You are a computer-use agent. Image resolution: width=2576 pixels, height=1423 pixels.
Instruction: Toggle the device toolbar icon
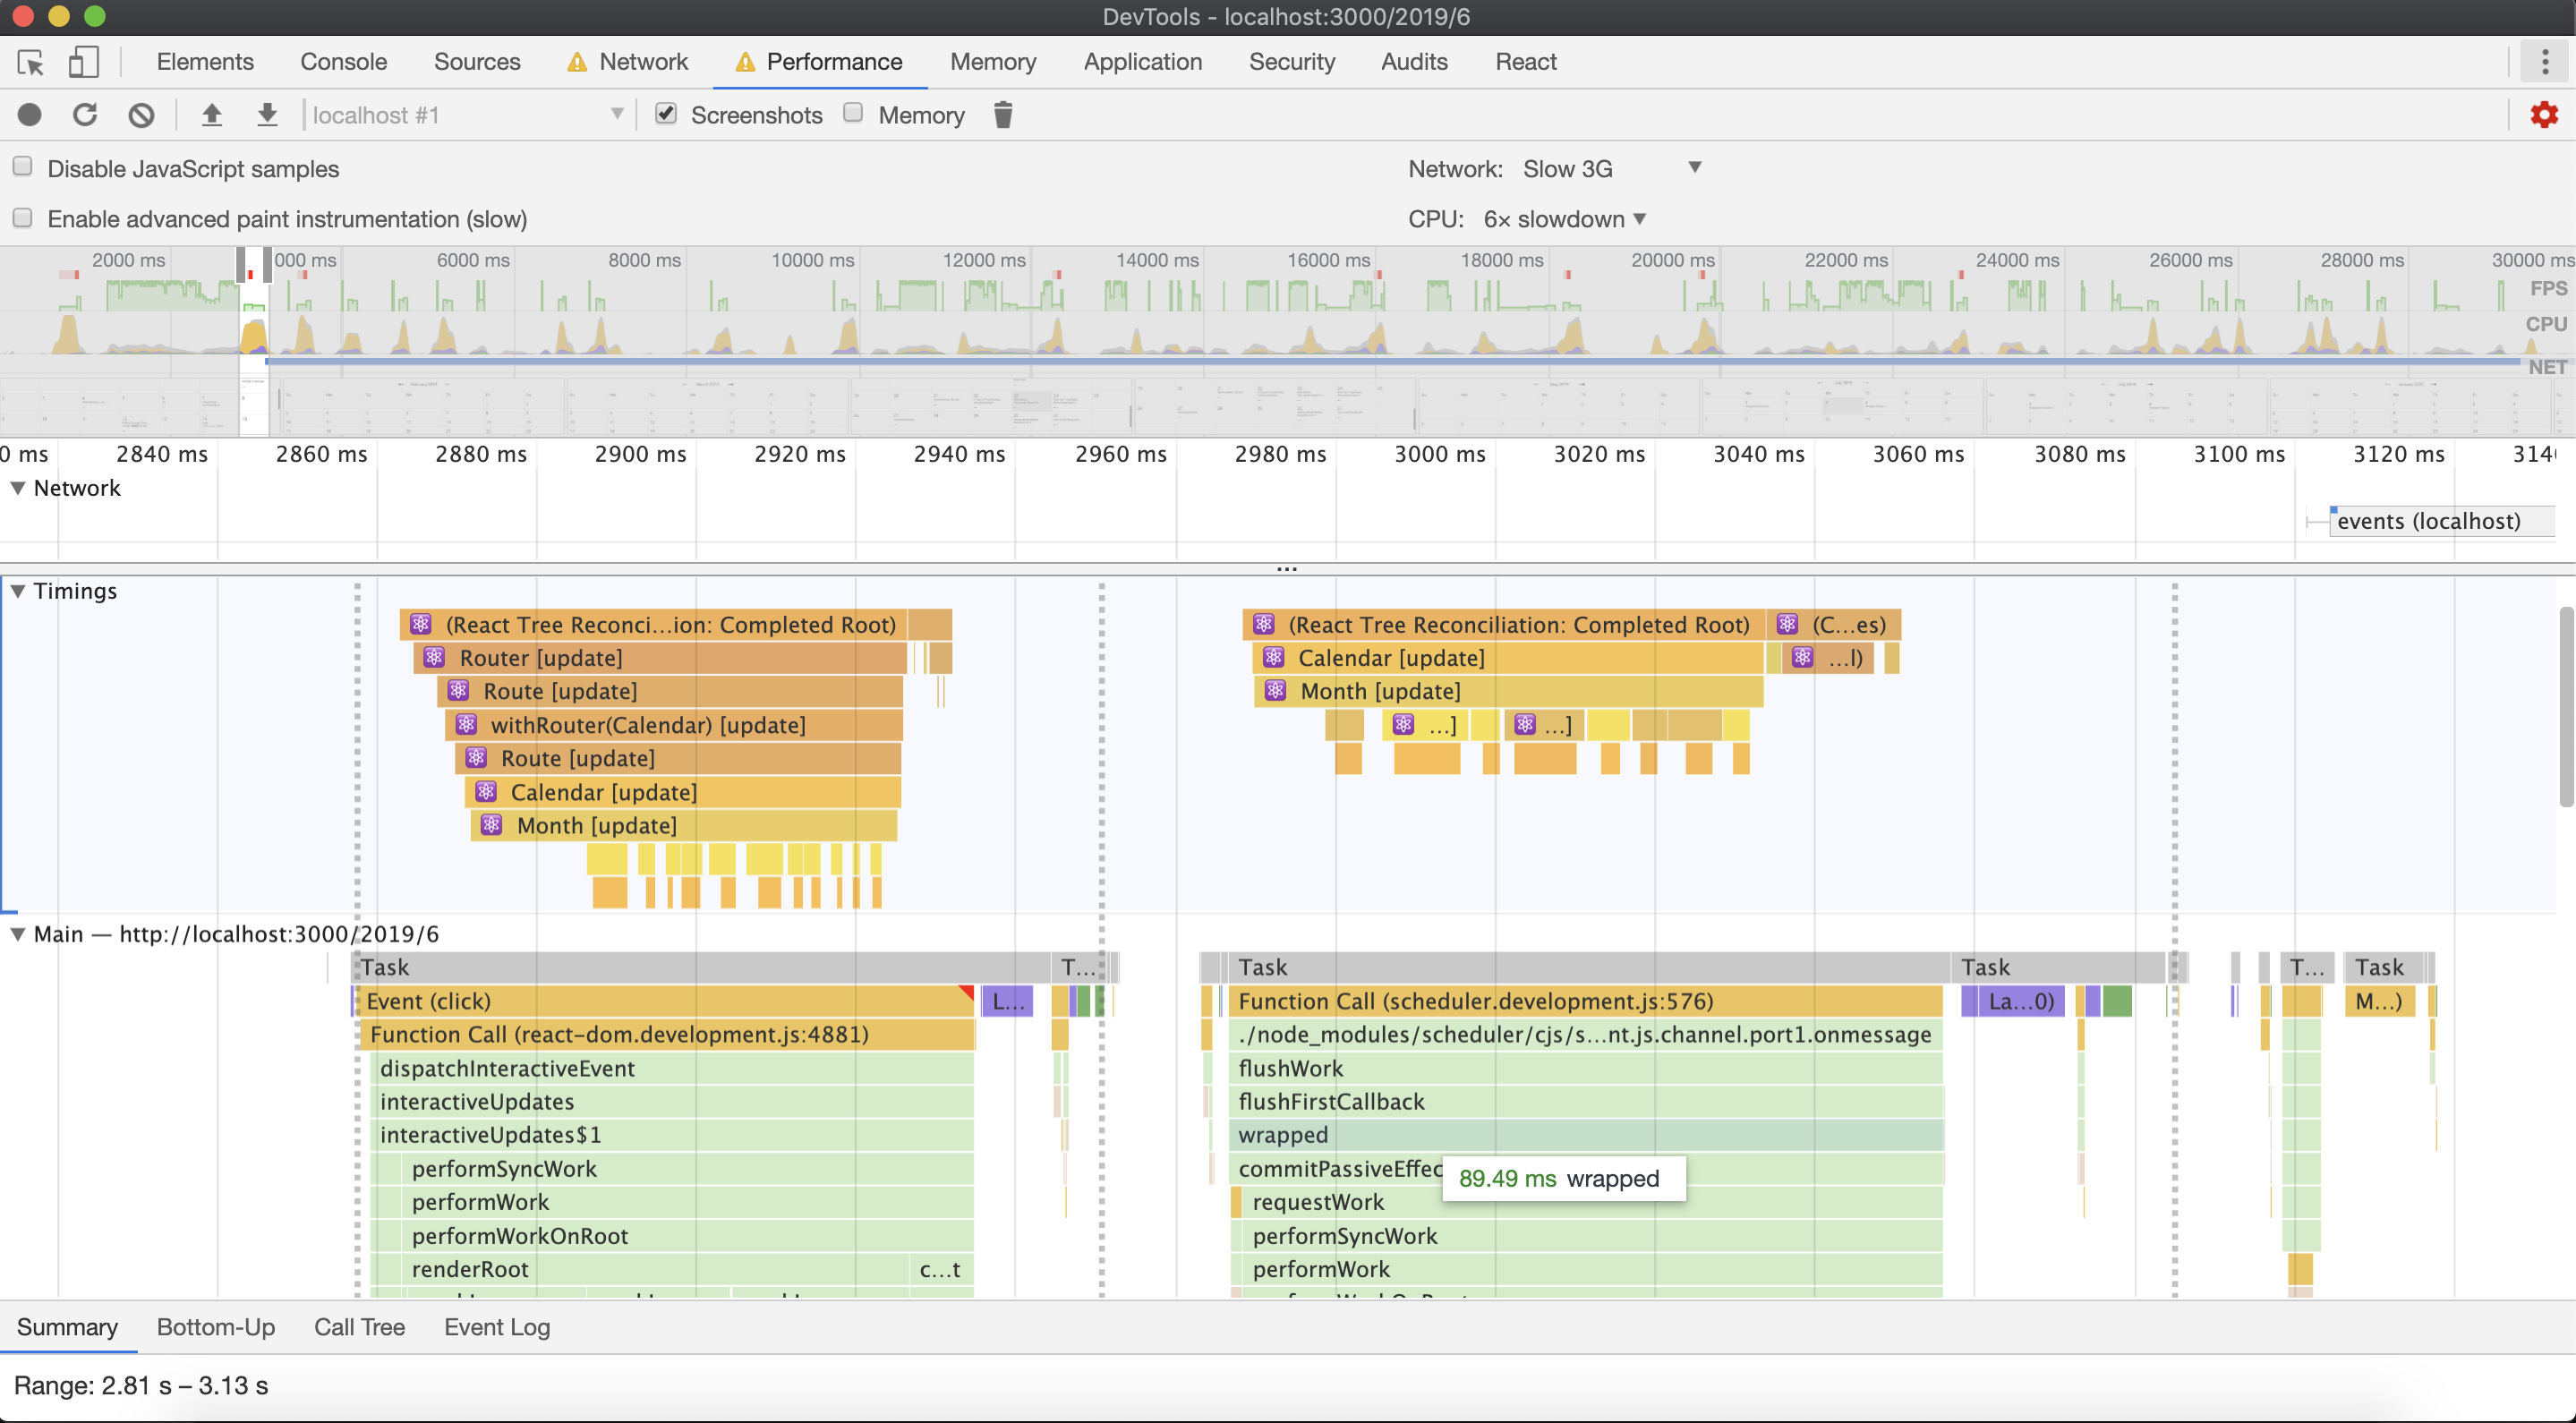pos(83,62)
